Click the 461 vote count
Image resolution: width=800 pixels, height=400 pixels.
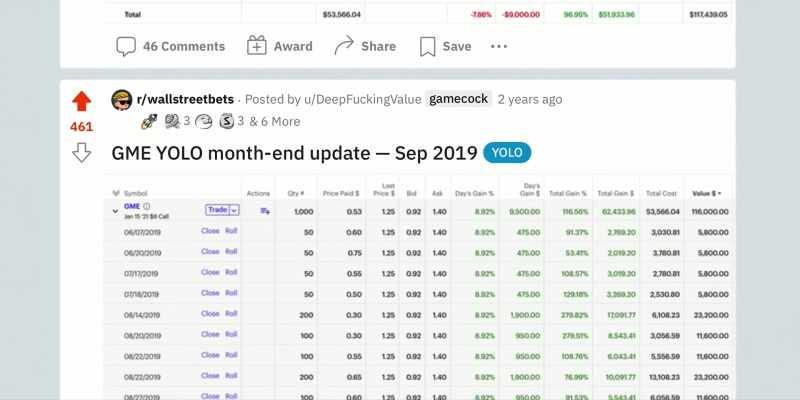[x=82, y=127]
